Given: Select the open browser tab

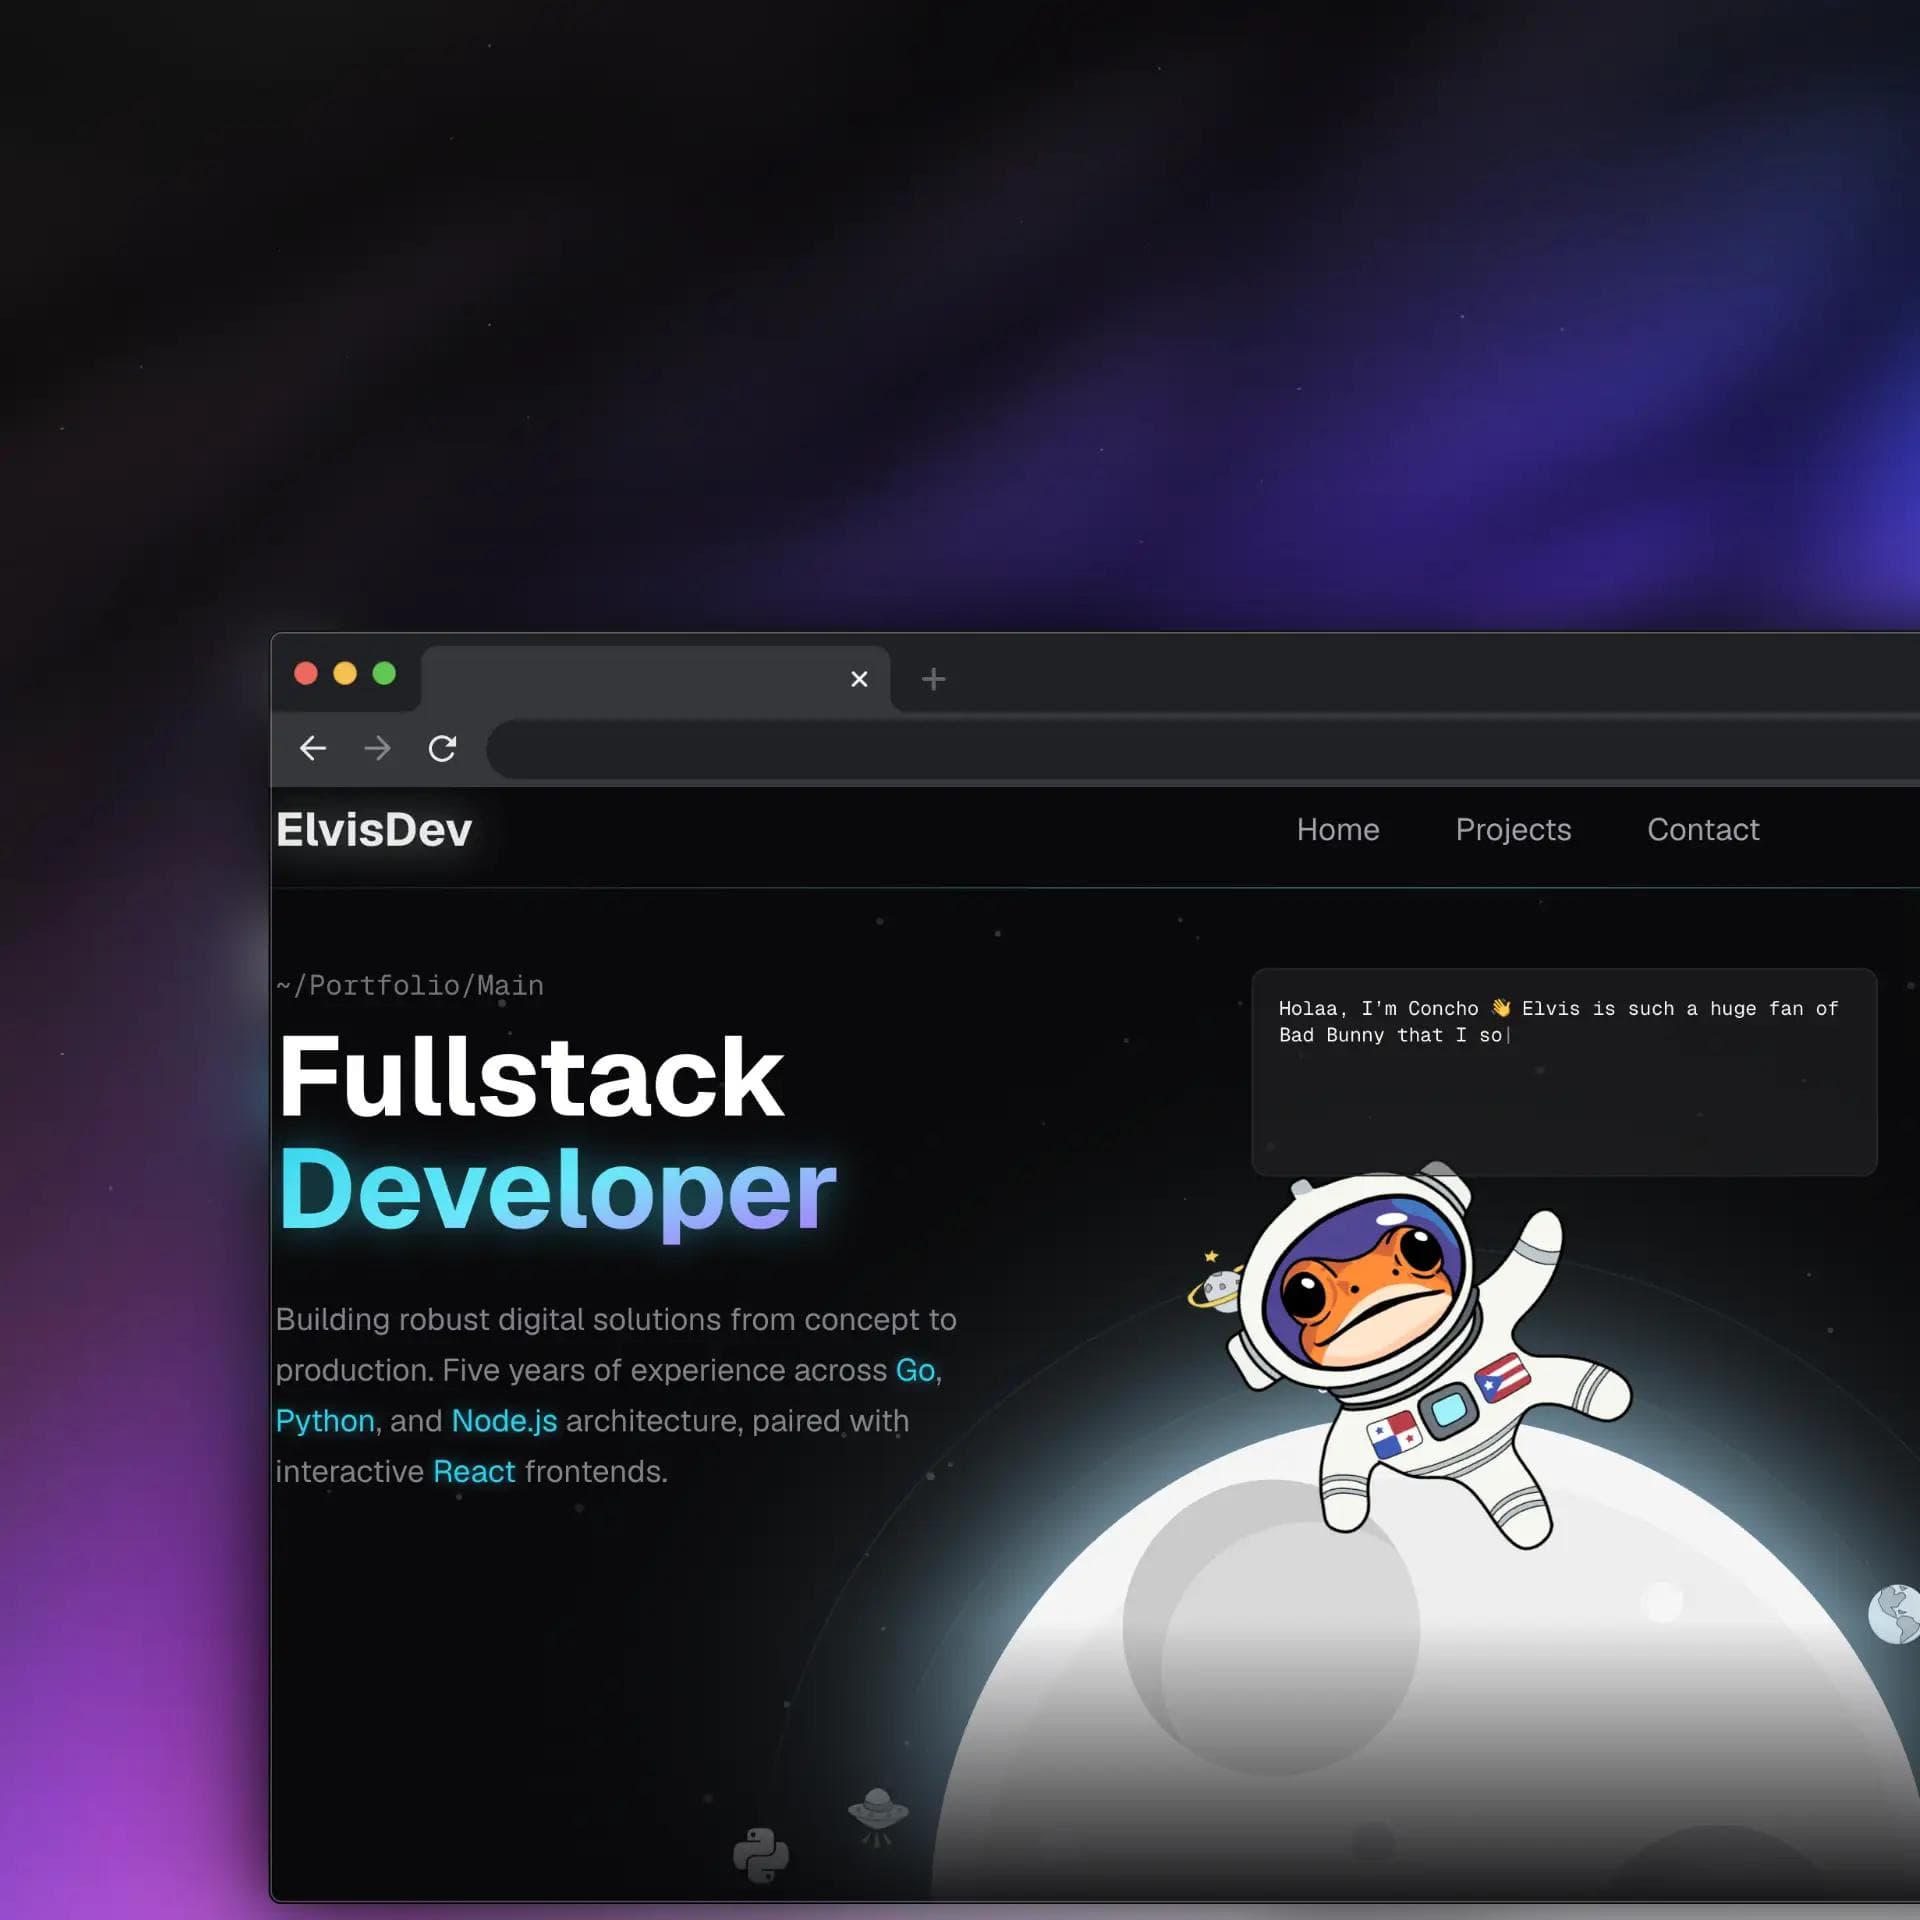Looking at the screenshot, I should [x=655, y=679].
